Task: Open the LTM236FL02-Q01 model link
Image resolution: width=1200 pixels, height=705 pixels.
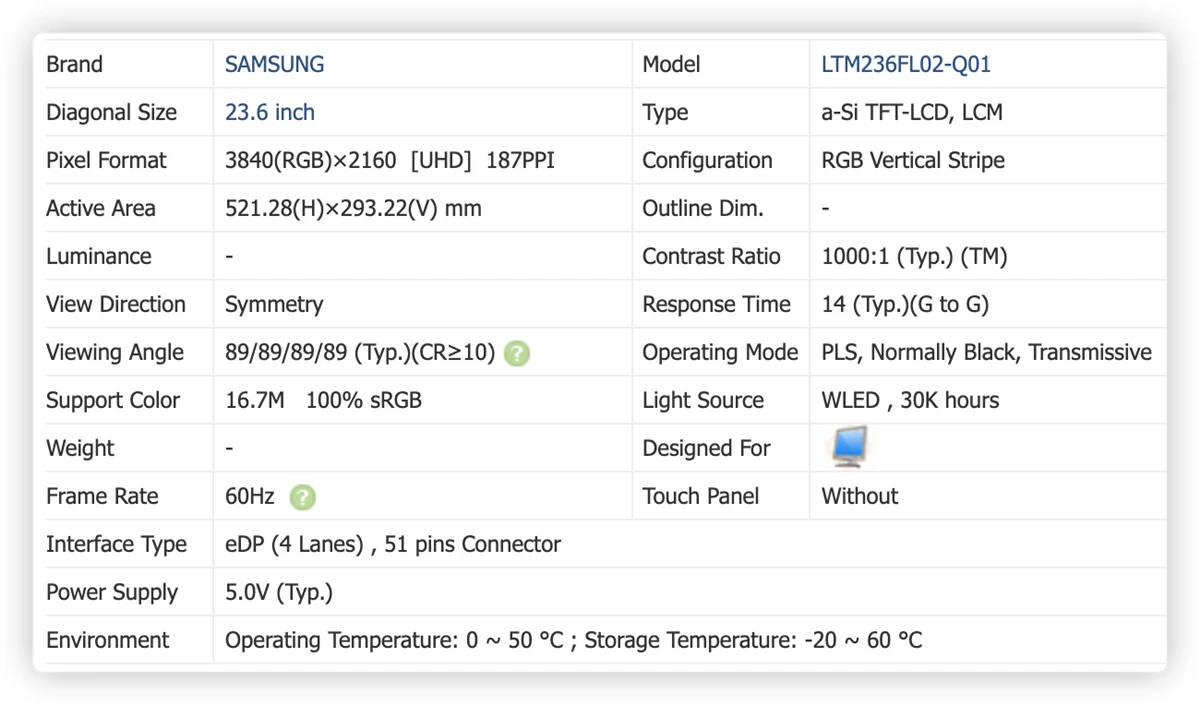Action: tap(906, 64)
